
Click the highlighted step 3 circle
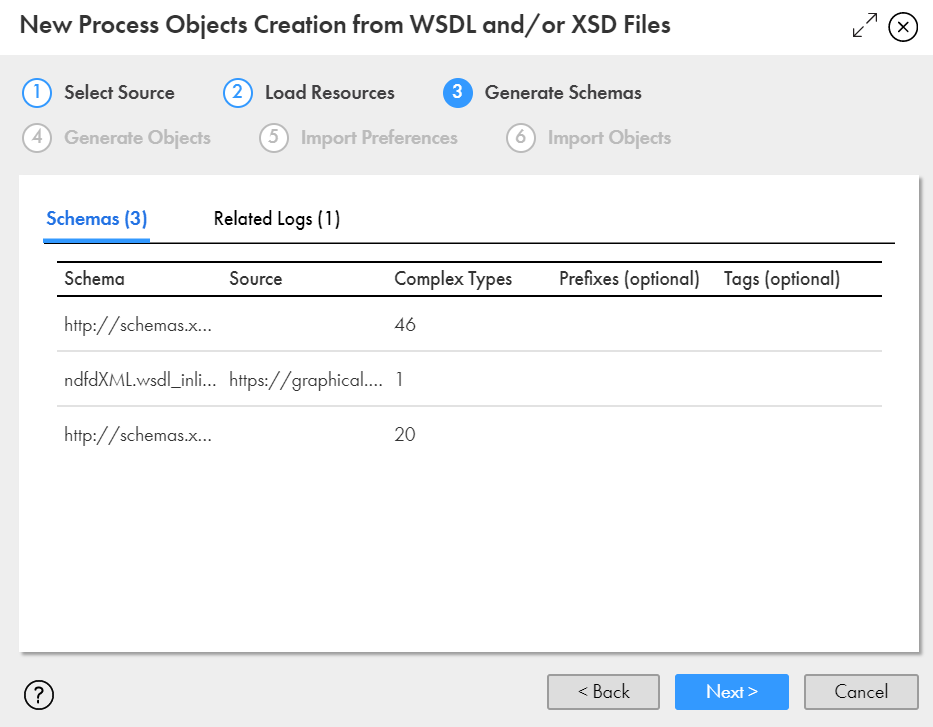(x=458, y=93)
